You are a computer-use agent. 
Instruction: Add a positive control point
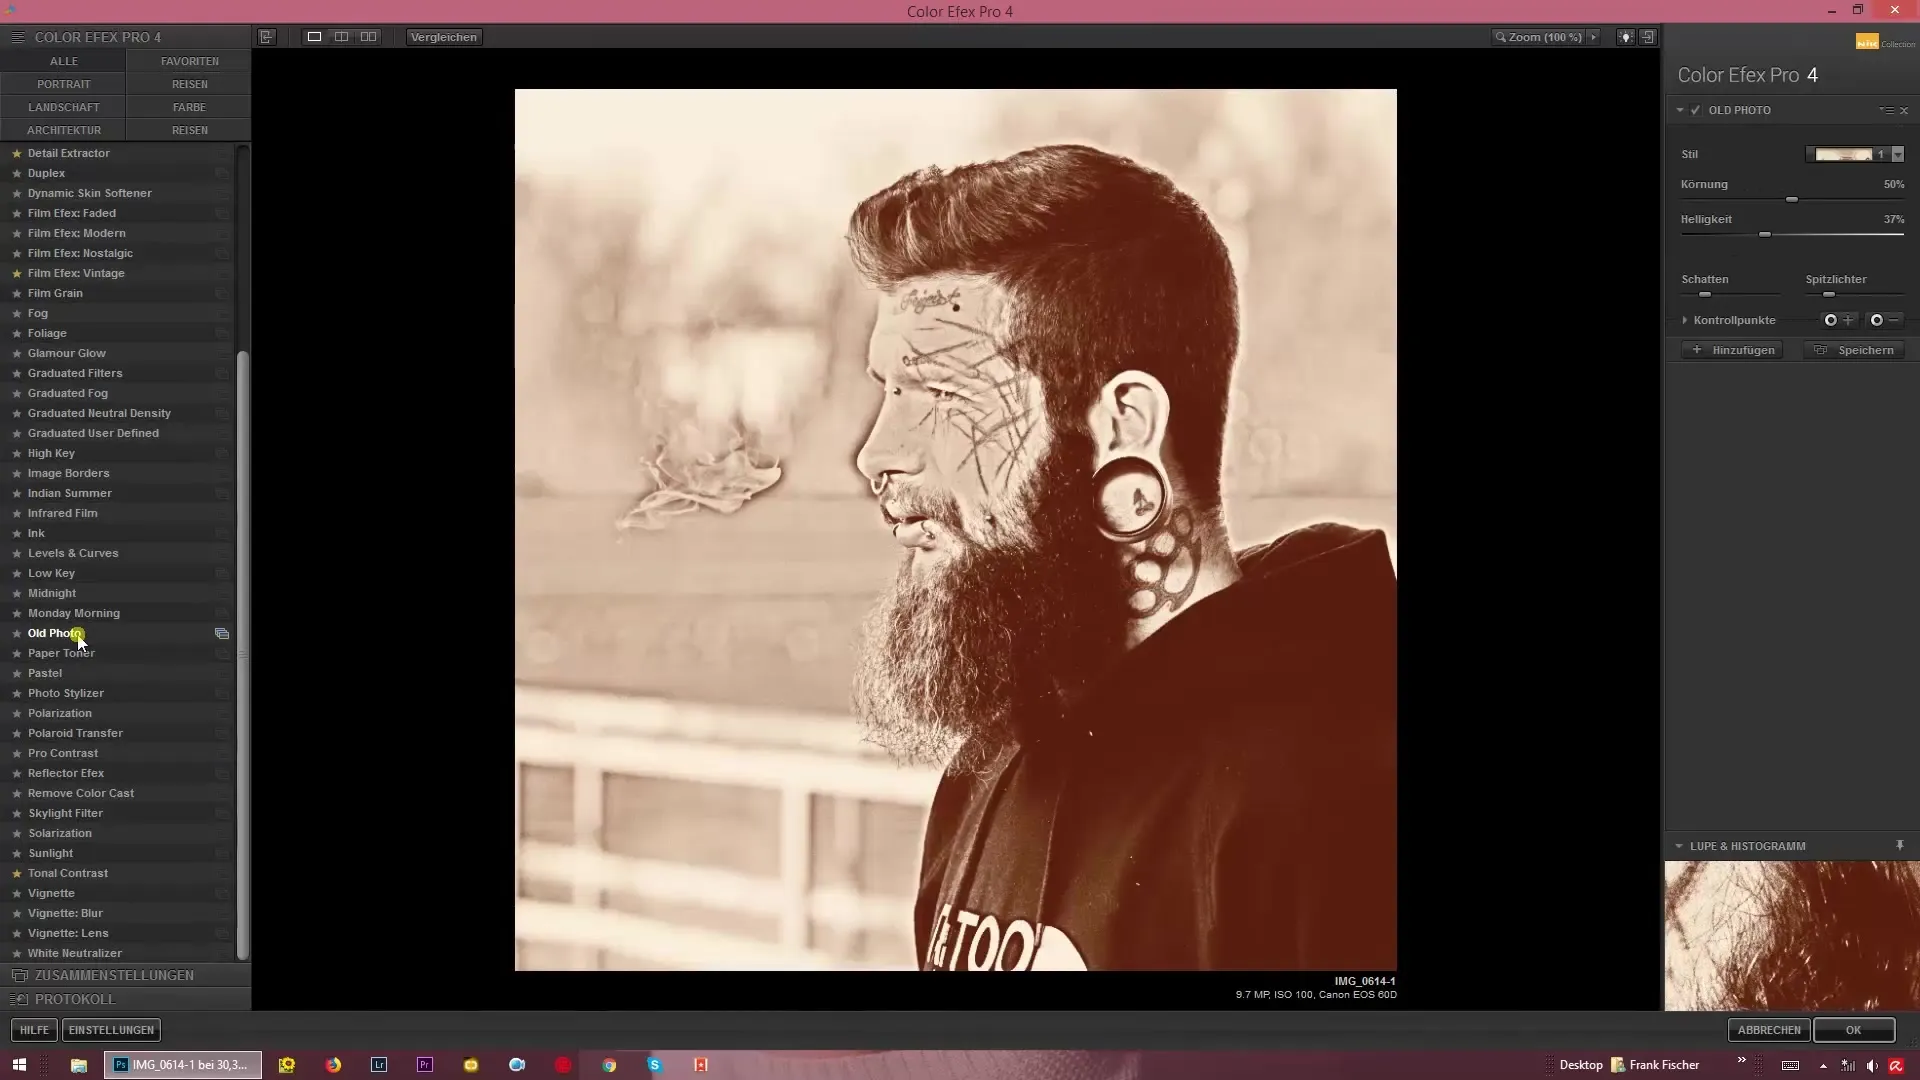[1838, 320]
